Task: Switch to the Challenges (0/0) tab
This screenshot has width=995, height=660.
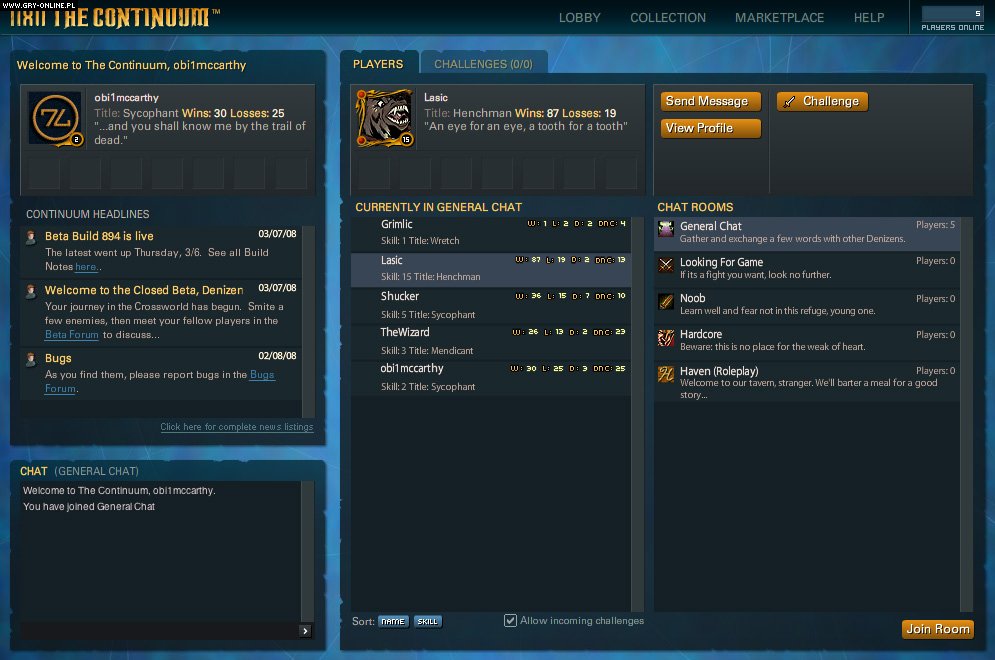Action: coord(483,62)
